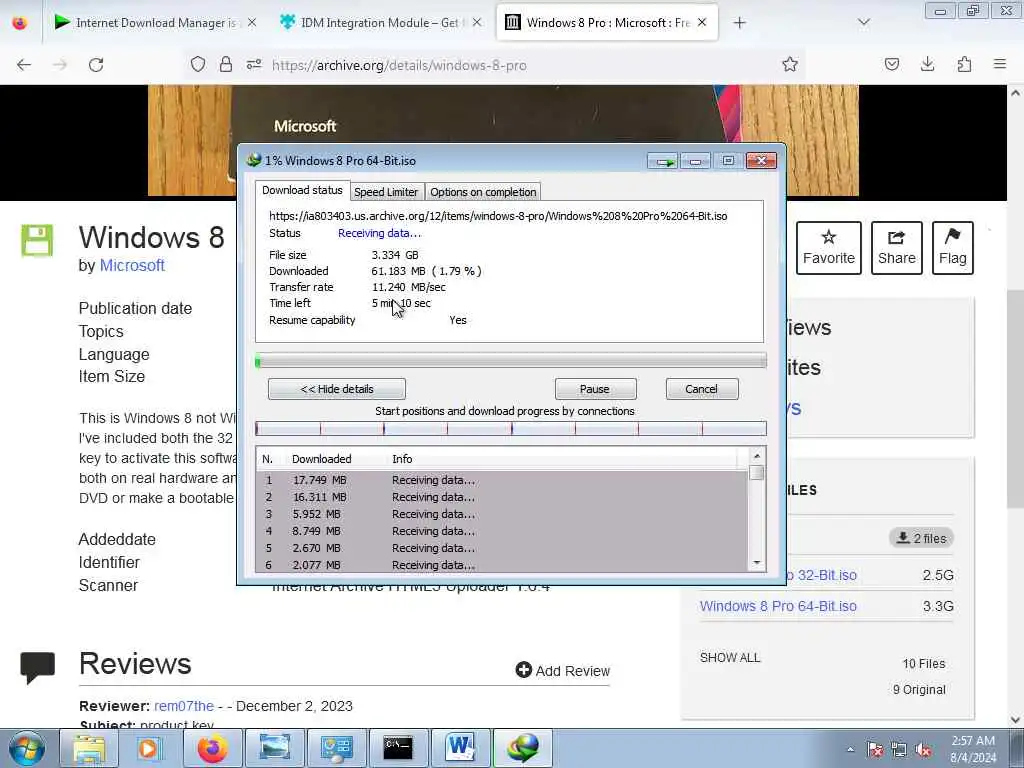Click scroll up arrow in connections list

click(757, 456)
